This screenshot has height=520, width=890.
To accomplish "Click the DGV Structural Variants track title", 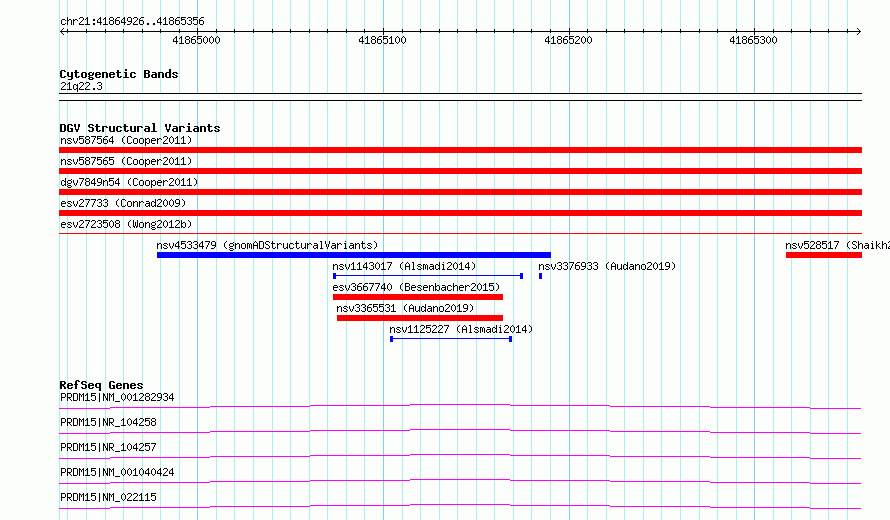I will tap(140, 128).
